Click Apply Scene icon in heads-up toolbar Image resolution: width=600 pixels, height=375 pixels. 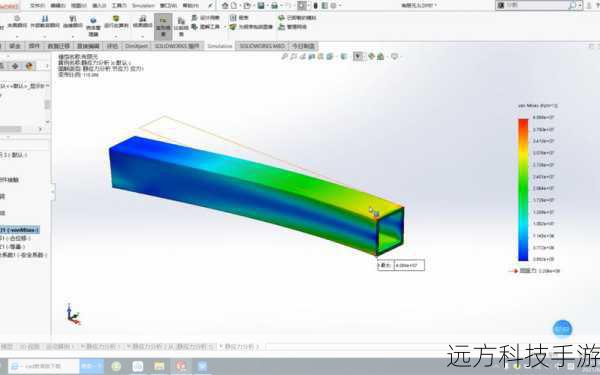point(380,57)
